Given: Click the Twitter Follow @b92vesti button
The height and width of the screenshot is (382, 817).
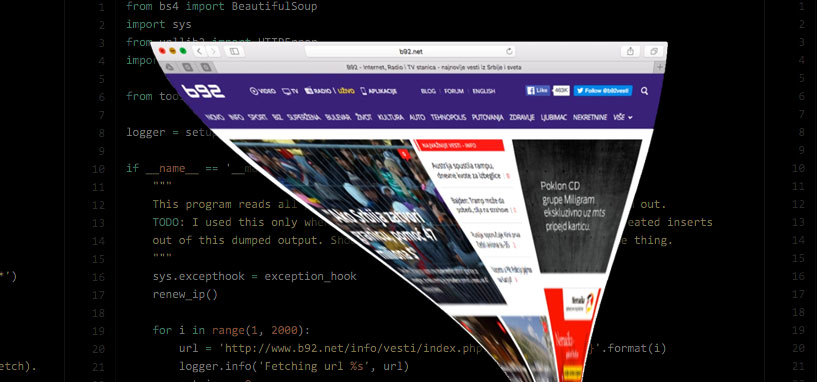Looking at the screenshot, I should click(603, 91).
